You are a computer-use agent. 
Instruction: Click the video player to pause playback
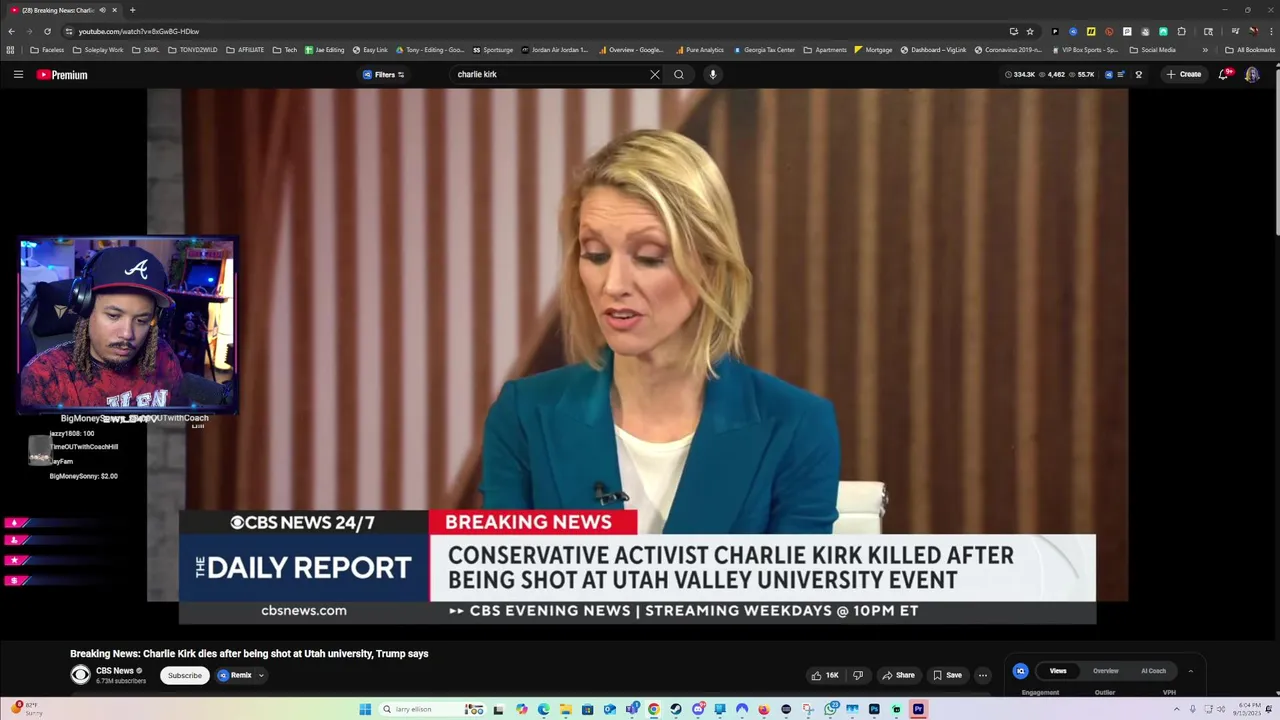click(x=637, y=345)
